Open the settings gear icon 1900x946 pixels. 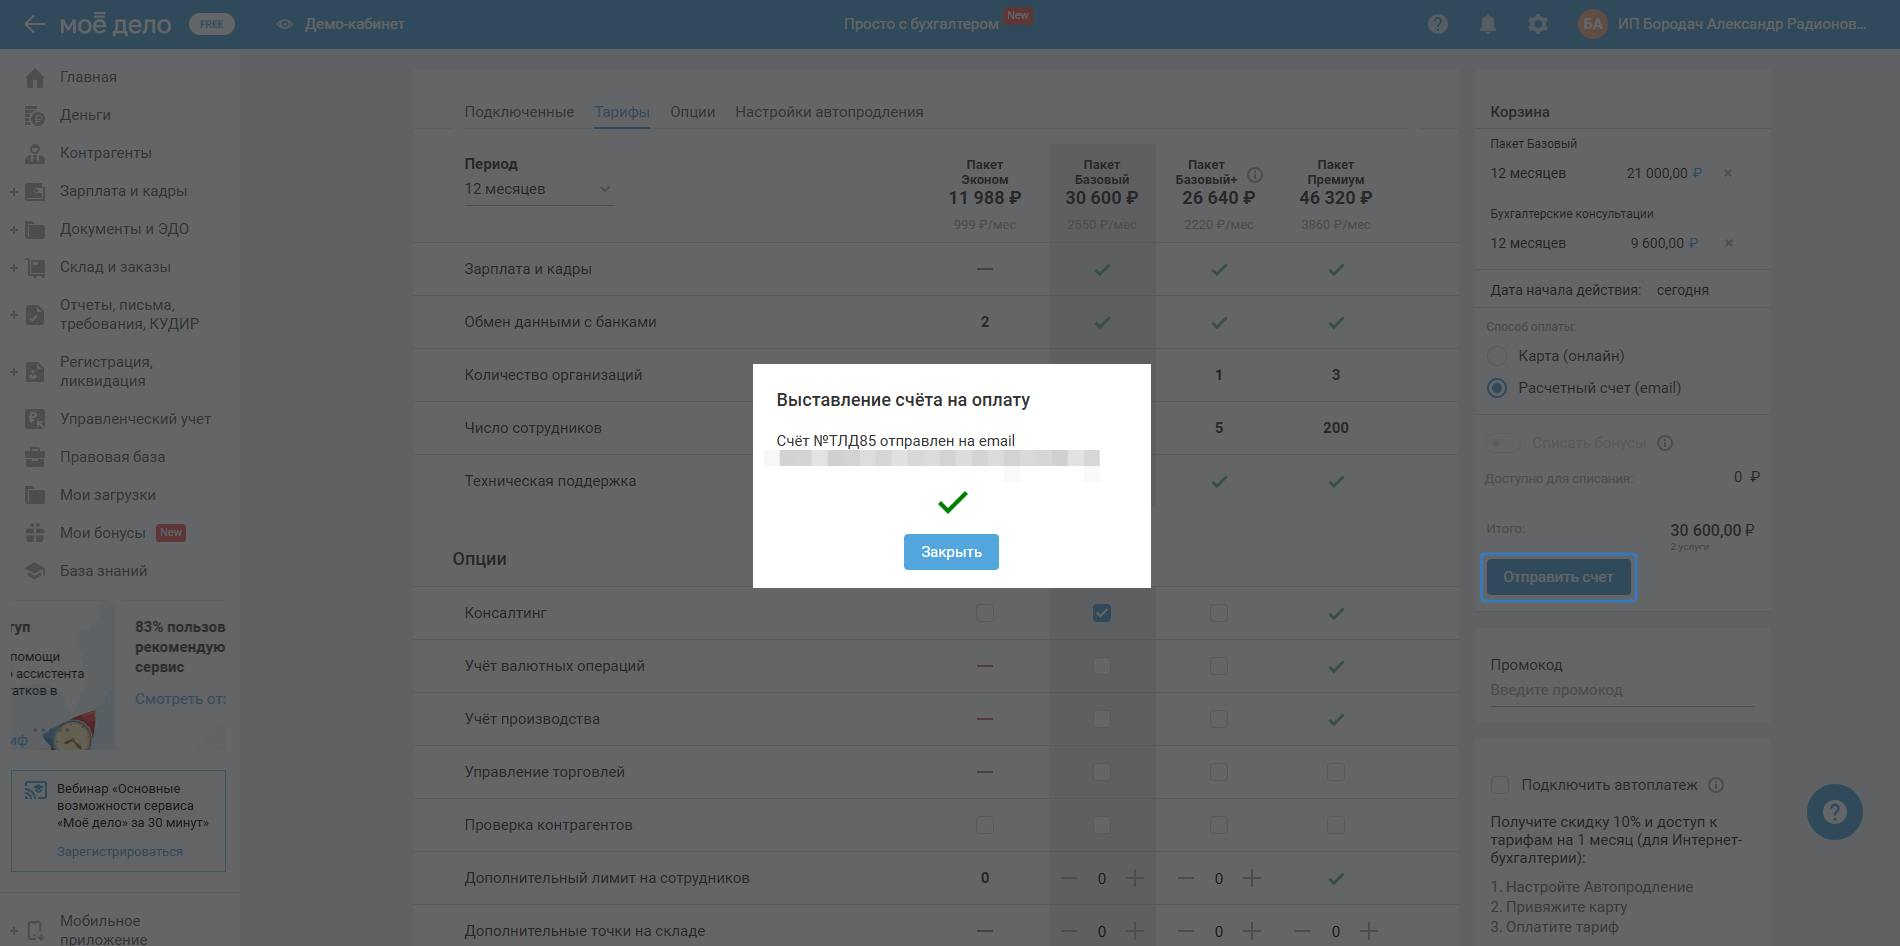1538,24
